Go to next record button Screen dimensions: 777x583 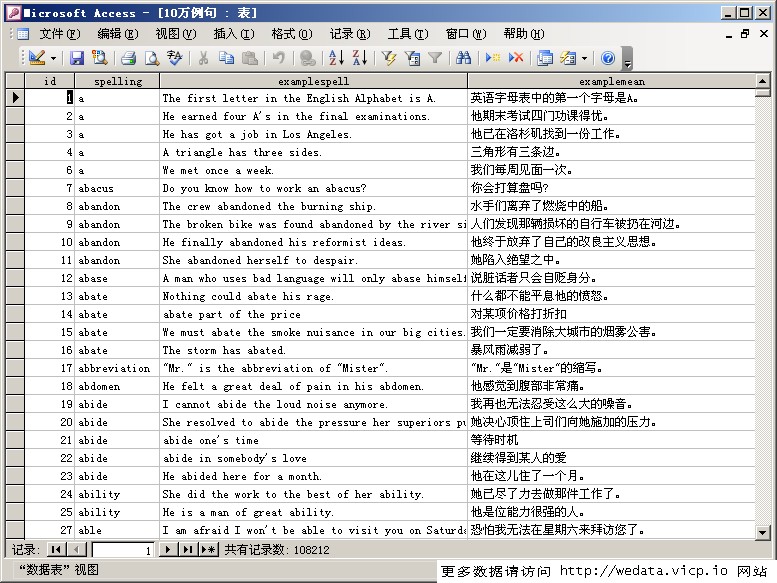point(168,549)
